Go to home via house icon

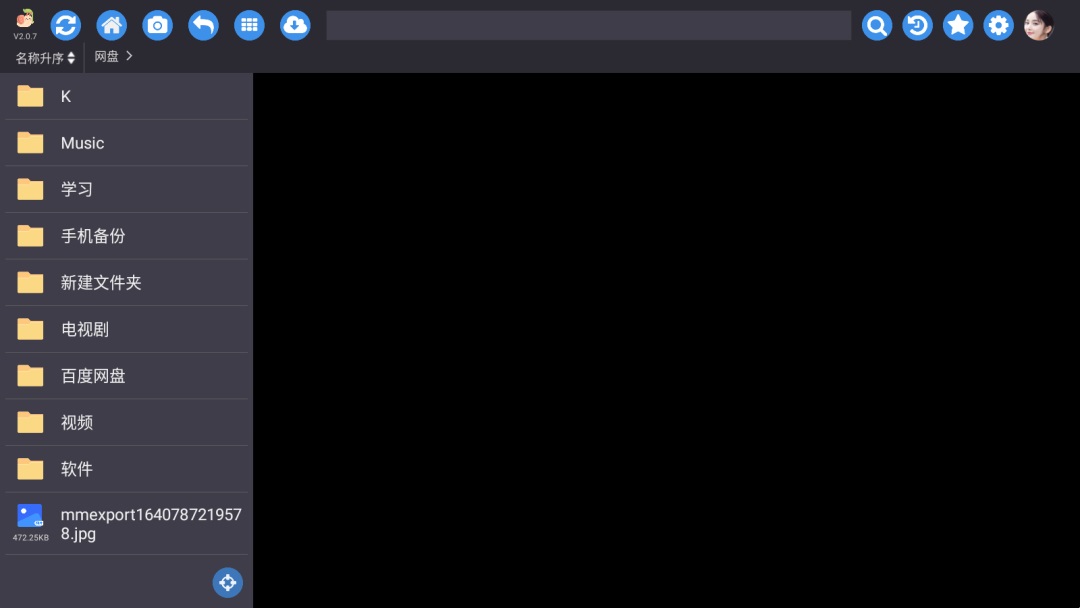112,25
